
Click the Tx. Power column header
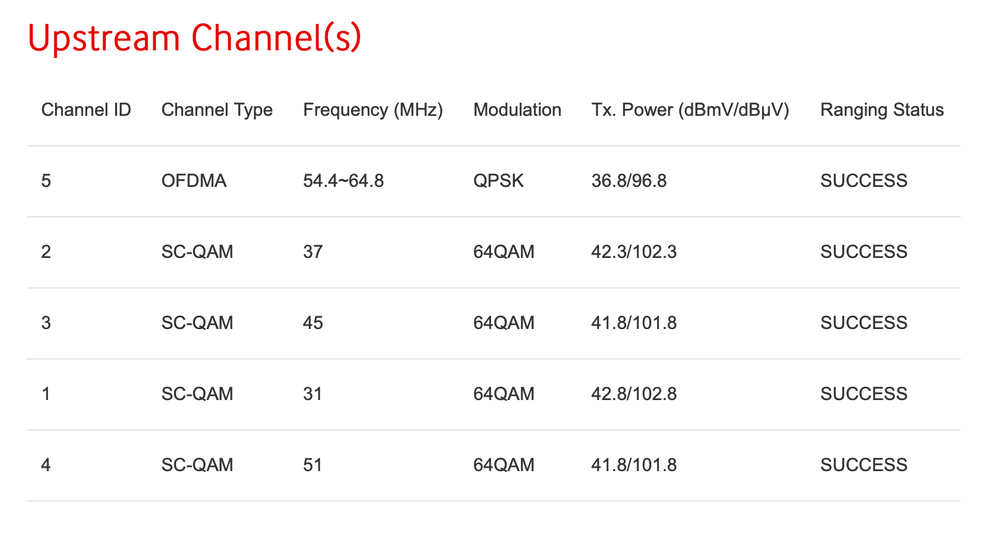(x=690, y=110)
